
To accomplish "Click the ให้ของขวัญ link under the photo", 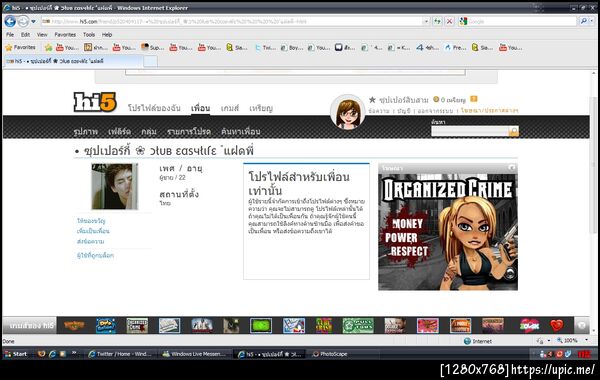I will pos(91,221).
